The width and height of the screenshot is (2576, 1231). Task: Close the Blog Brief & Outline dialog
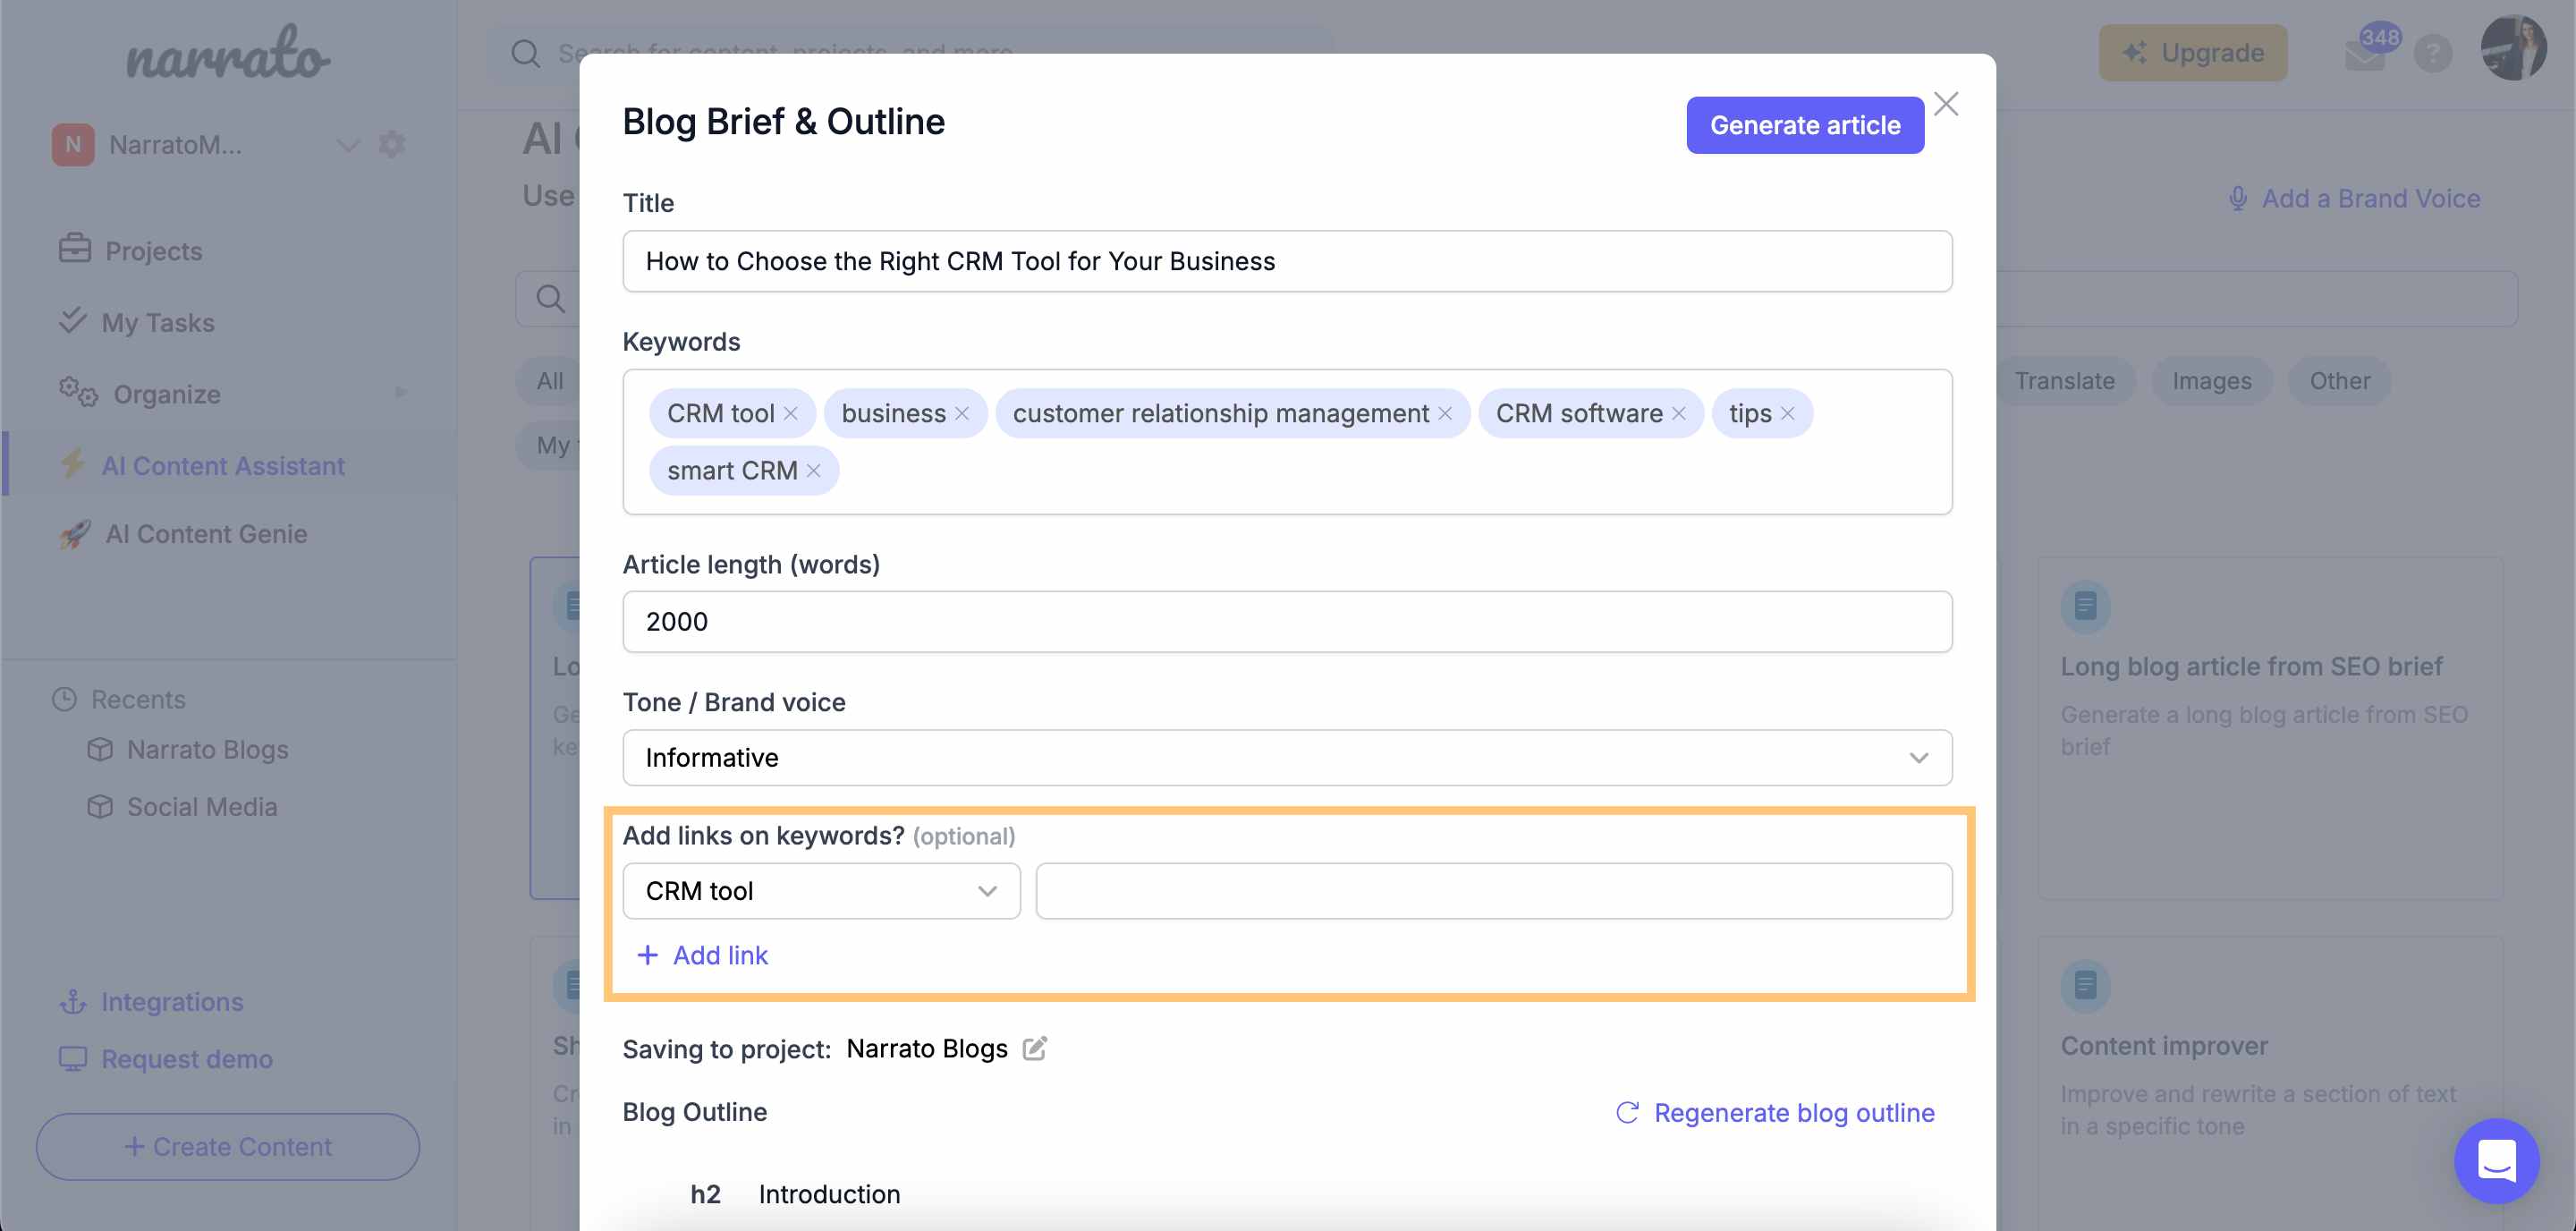tap(1945, 104)
